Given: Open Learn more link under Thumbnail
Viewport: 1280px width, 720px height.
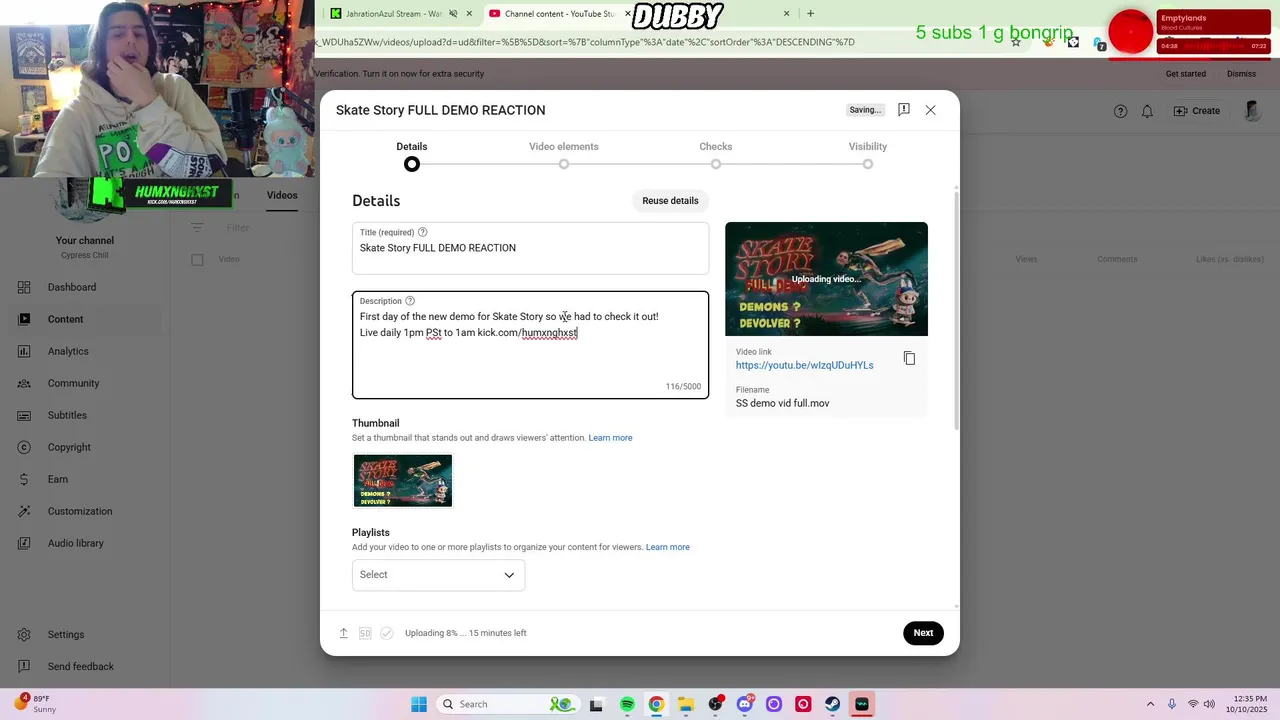Looking at the screenshot, I should coord(610,438).
